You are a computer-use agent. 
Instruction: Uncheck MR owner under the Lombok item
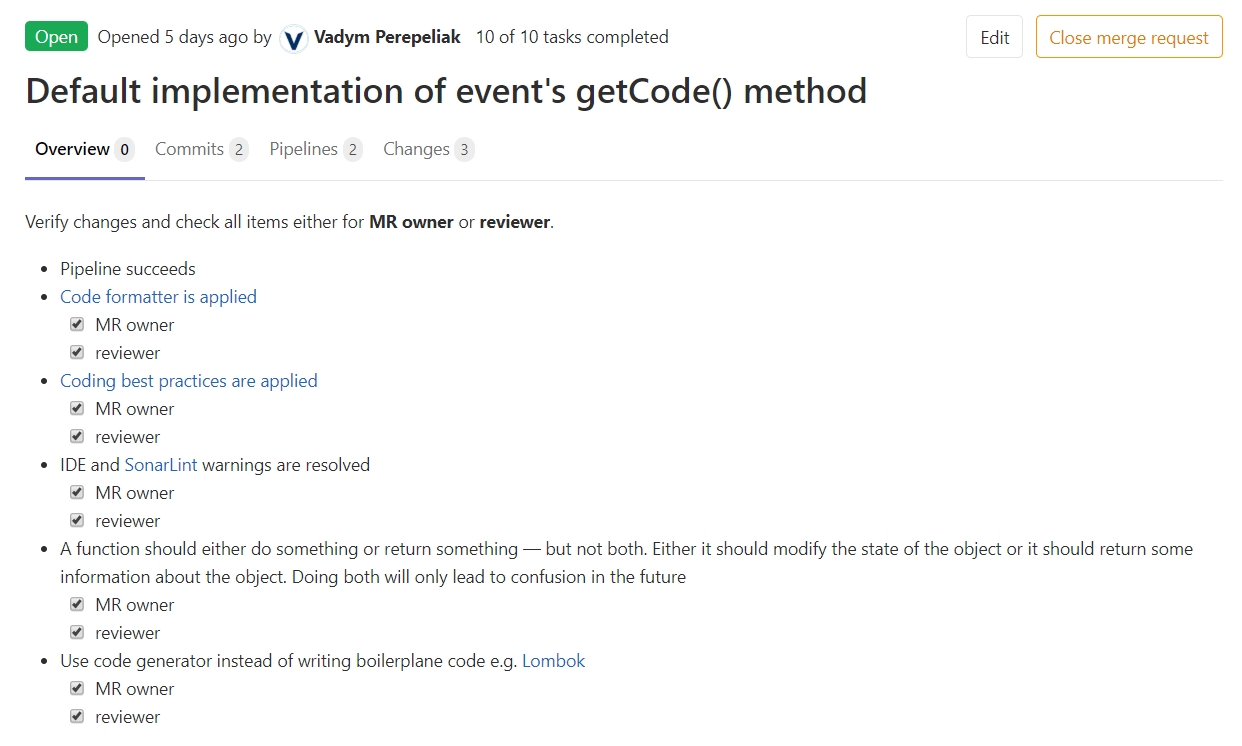click(x=77, y=688)
